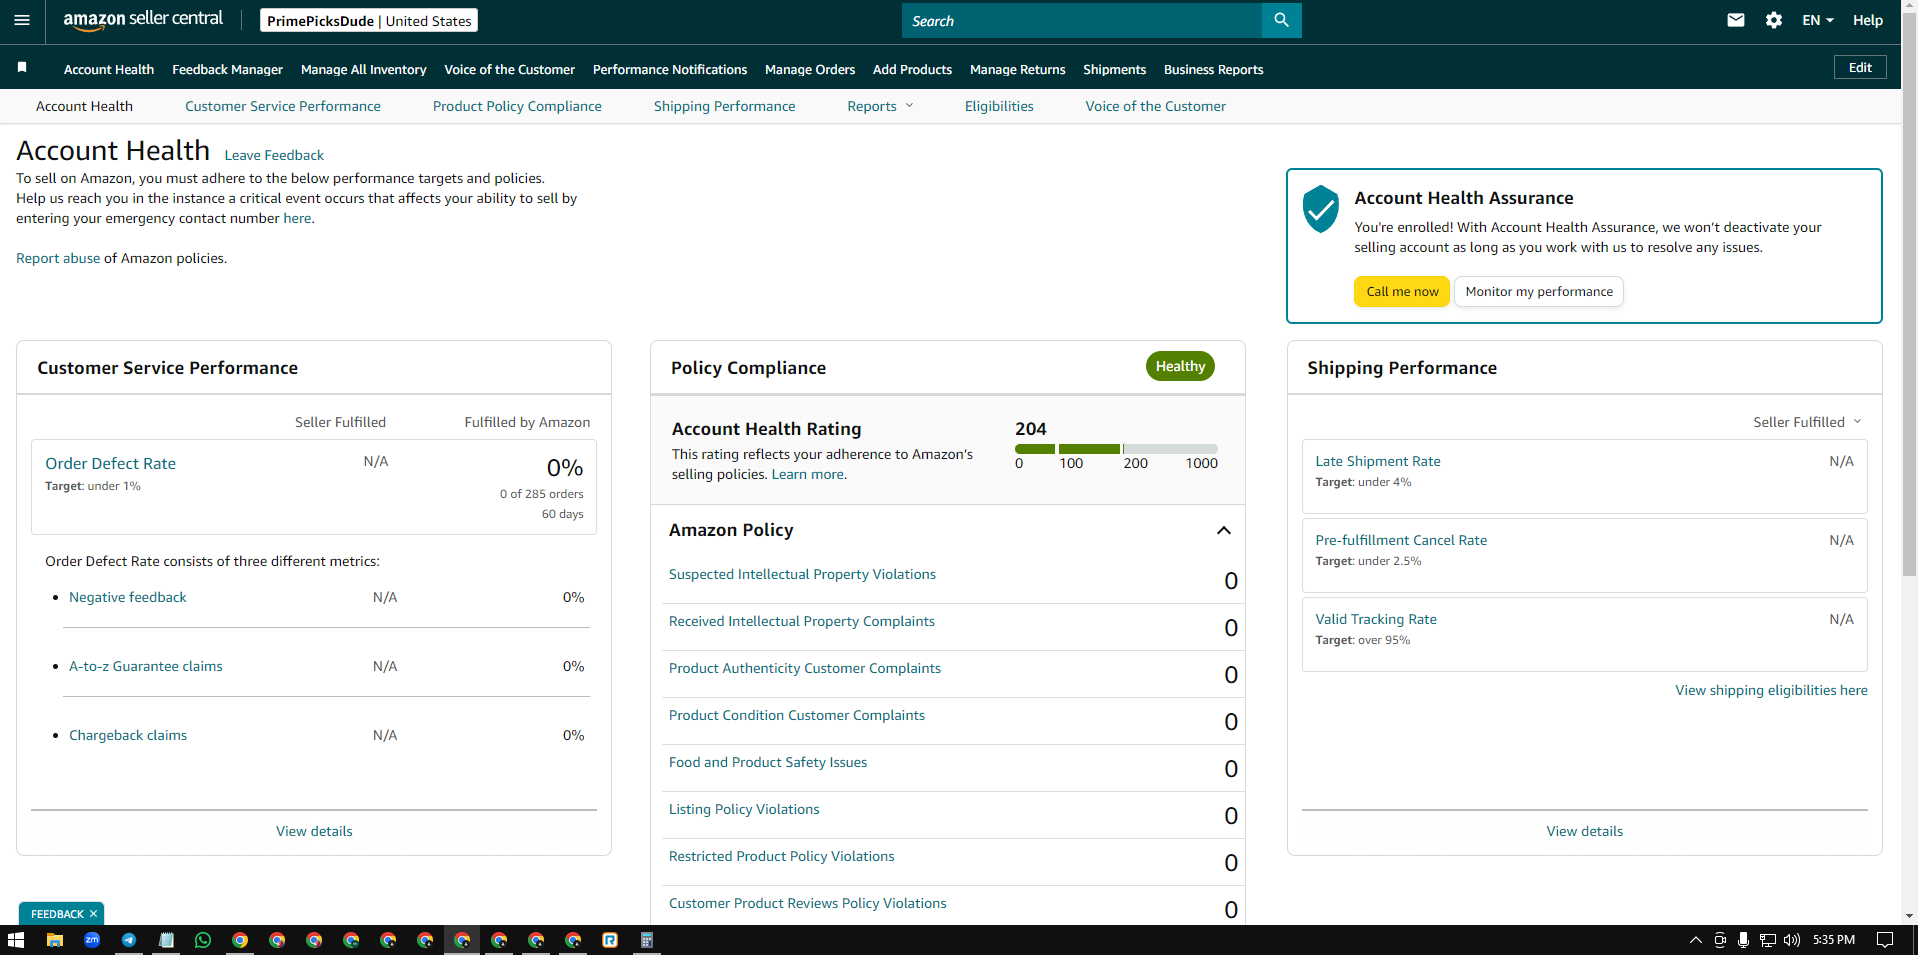
Task: Open File Explorer from taskbar
Action: coord(55,940)
